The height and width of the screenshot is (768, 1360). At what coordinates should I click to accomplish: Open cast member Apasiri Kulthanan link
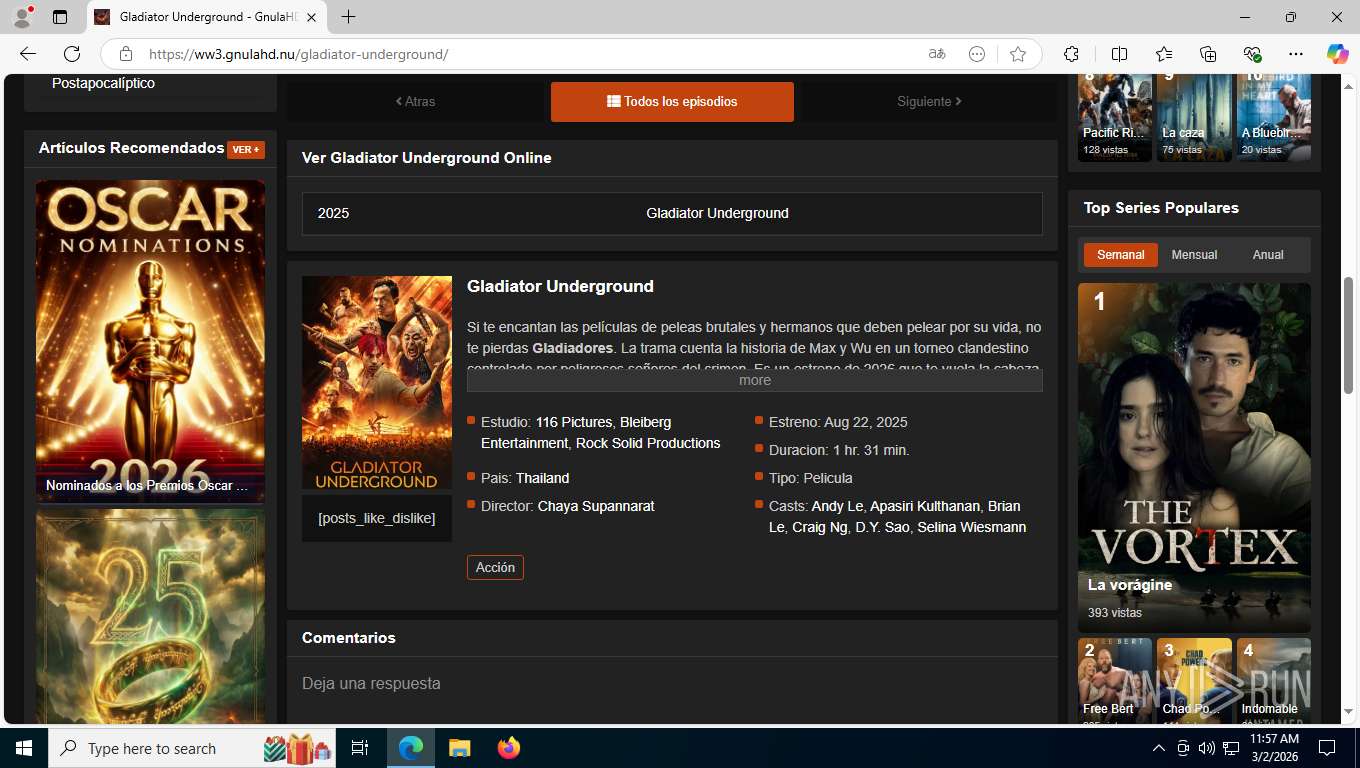[x=926, y=506]
